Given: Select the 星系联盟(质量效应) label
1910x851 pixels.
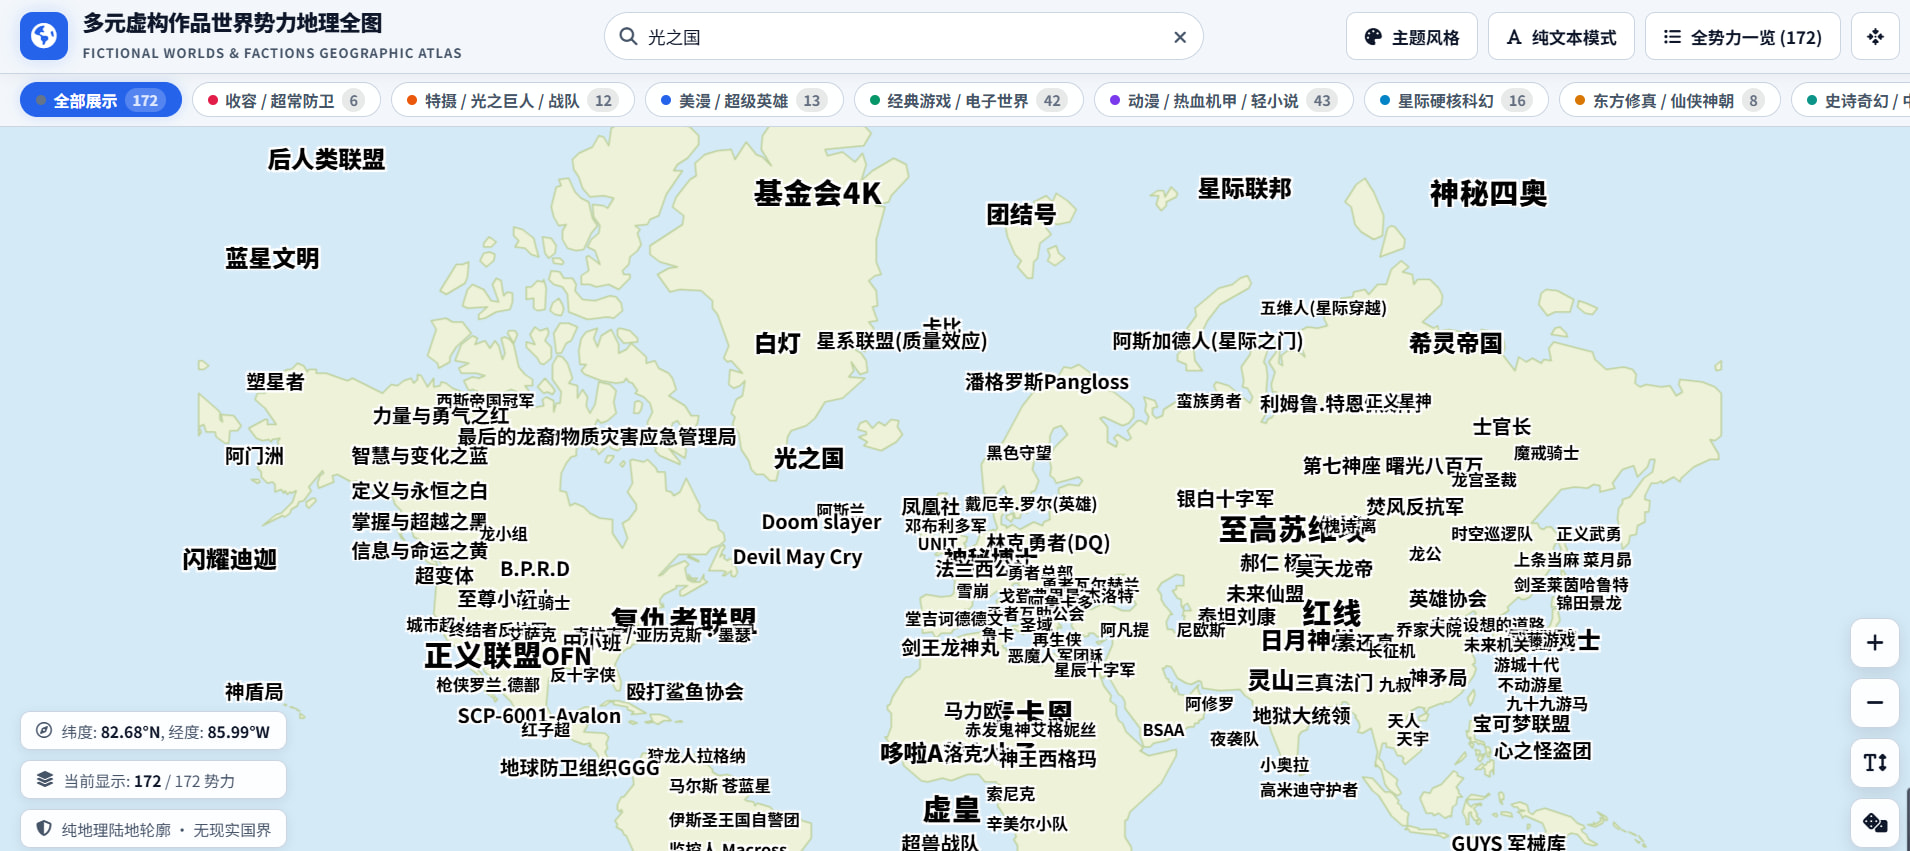Looking at the screenshot, I should [902, 341].
